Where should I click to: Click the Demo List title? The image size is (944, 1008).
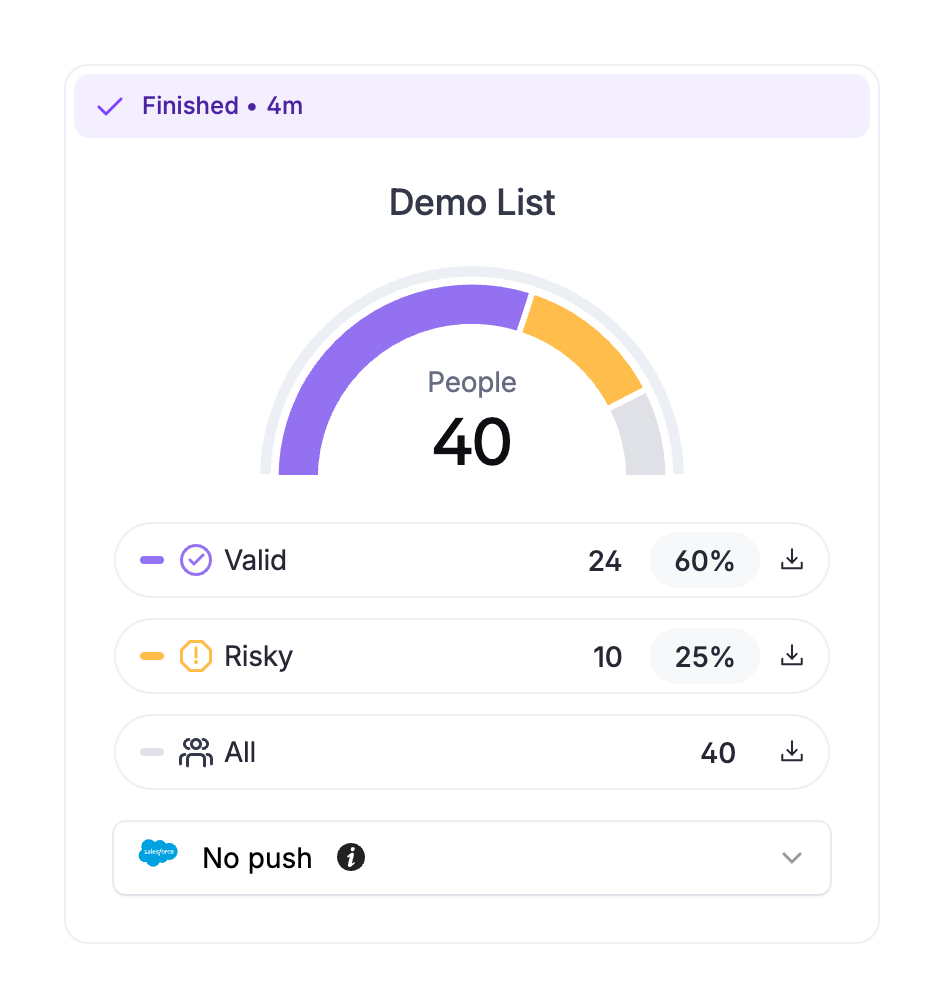(471, 203)
